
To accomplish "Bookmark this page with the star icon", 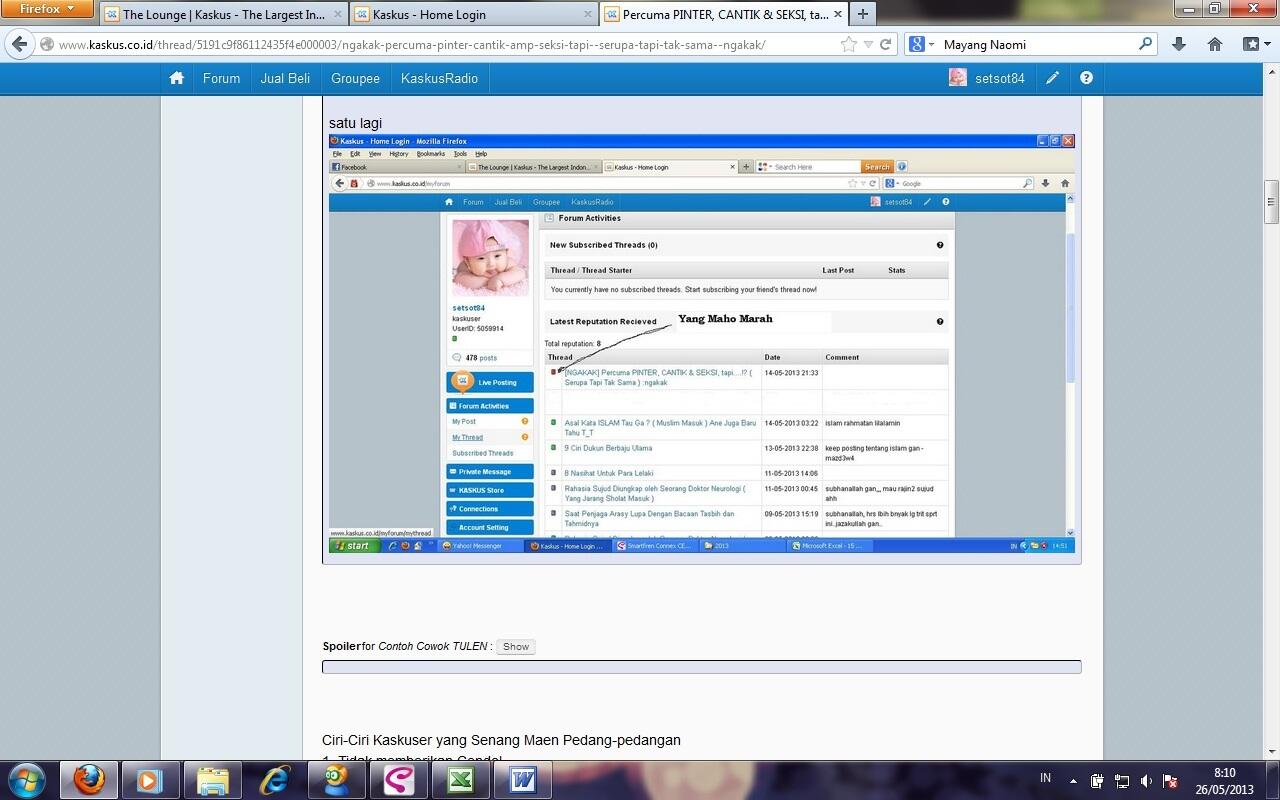I will point(849,44).
